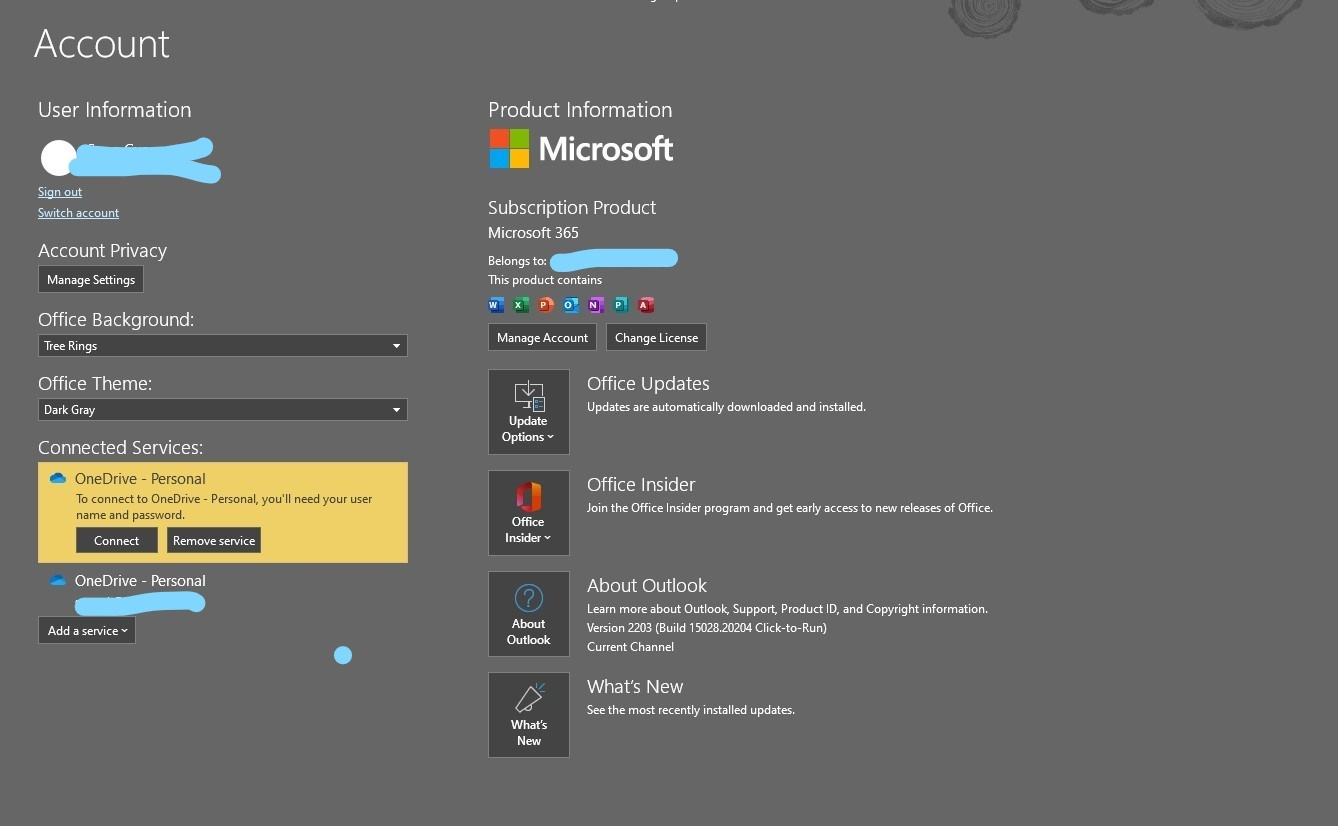Click the Microsoft four-color logo
This screenshot has height=826, width=1338.
point(509,149)
